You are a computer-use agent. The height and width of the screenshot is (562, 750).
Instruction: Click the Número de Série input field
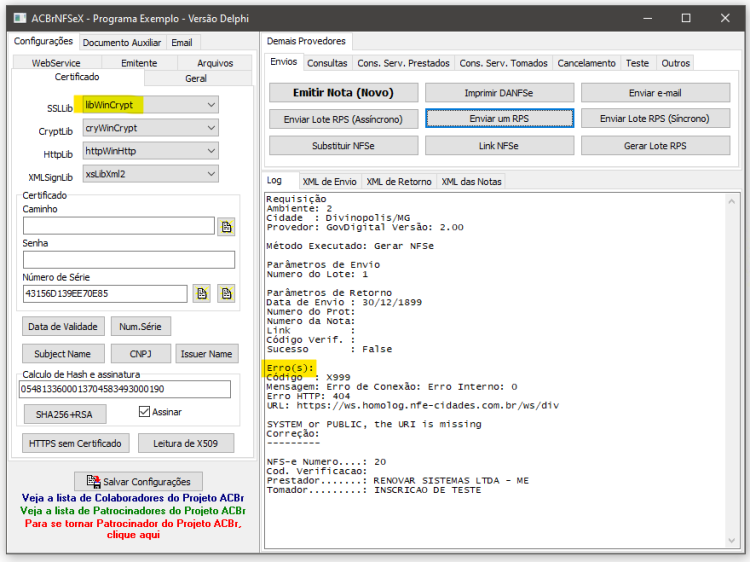(x=105, y=294)
